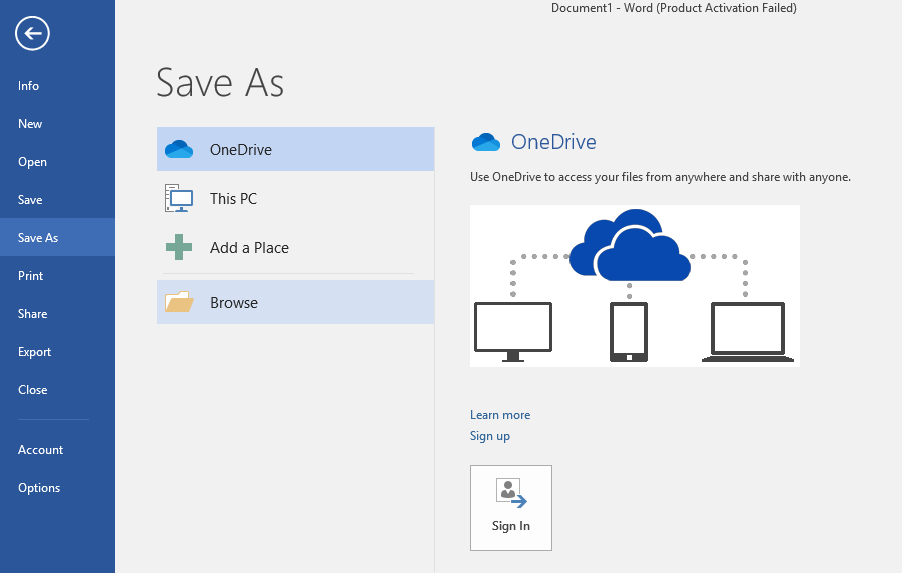Click the Save As page title
Viewport: 902px width, 573px height.
tap(220, 82)
